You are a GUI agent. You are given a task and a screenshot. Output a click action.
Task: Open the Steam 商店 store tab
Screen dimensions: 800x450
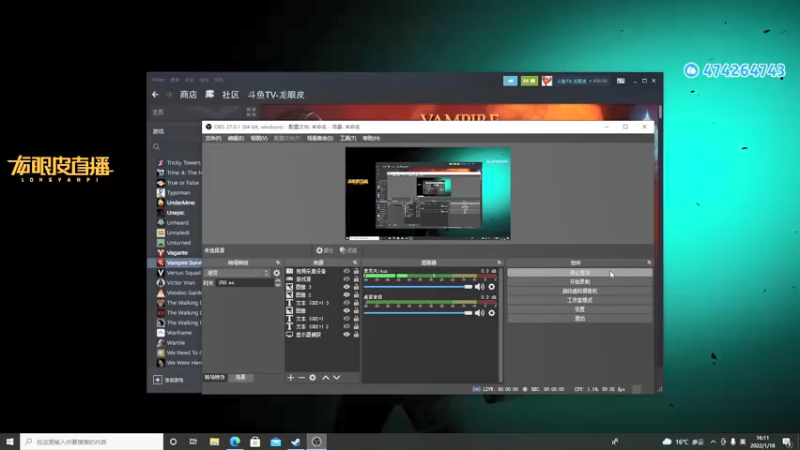[x=188, y=94]
